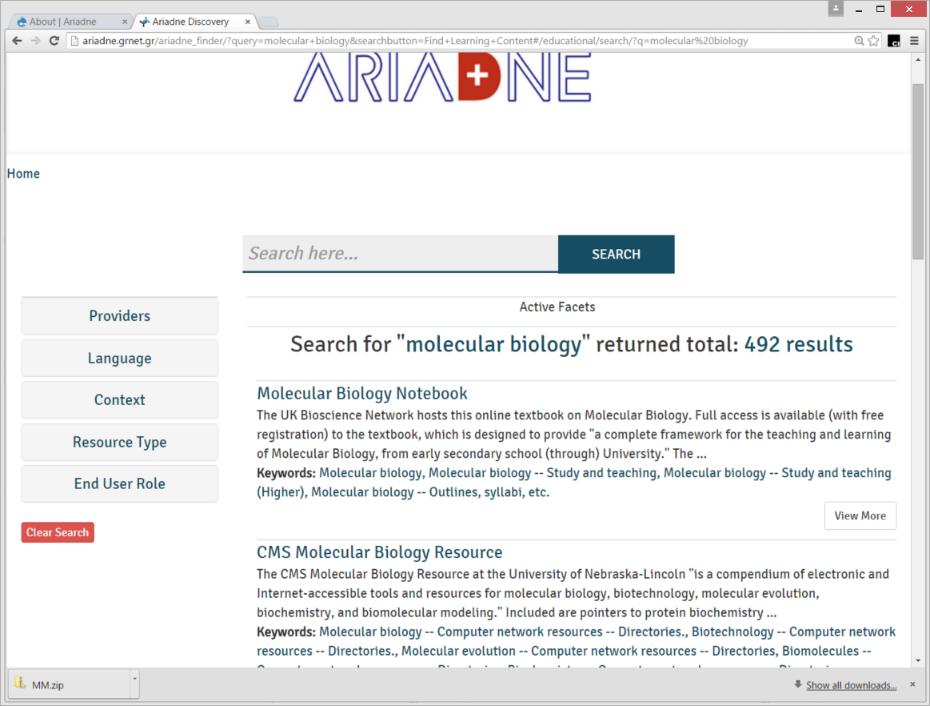Expand the Context facet
930x706 pixels.
pyautogui.click(x=120, y=400)
